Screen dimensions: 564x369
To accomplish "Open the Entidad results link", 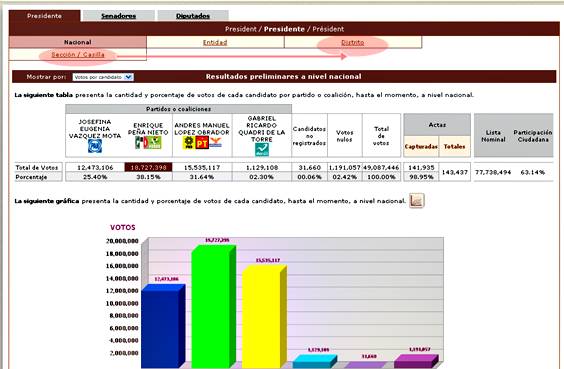I will pyautogui.click(x=215, y=42).
